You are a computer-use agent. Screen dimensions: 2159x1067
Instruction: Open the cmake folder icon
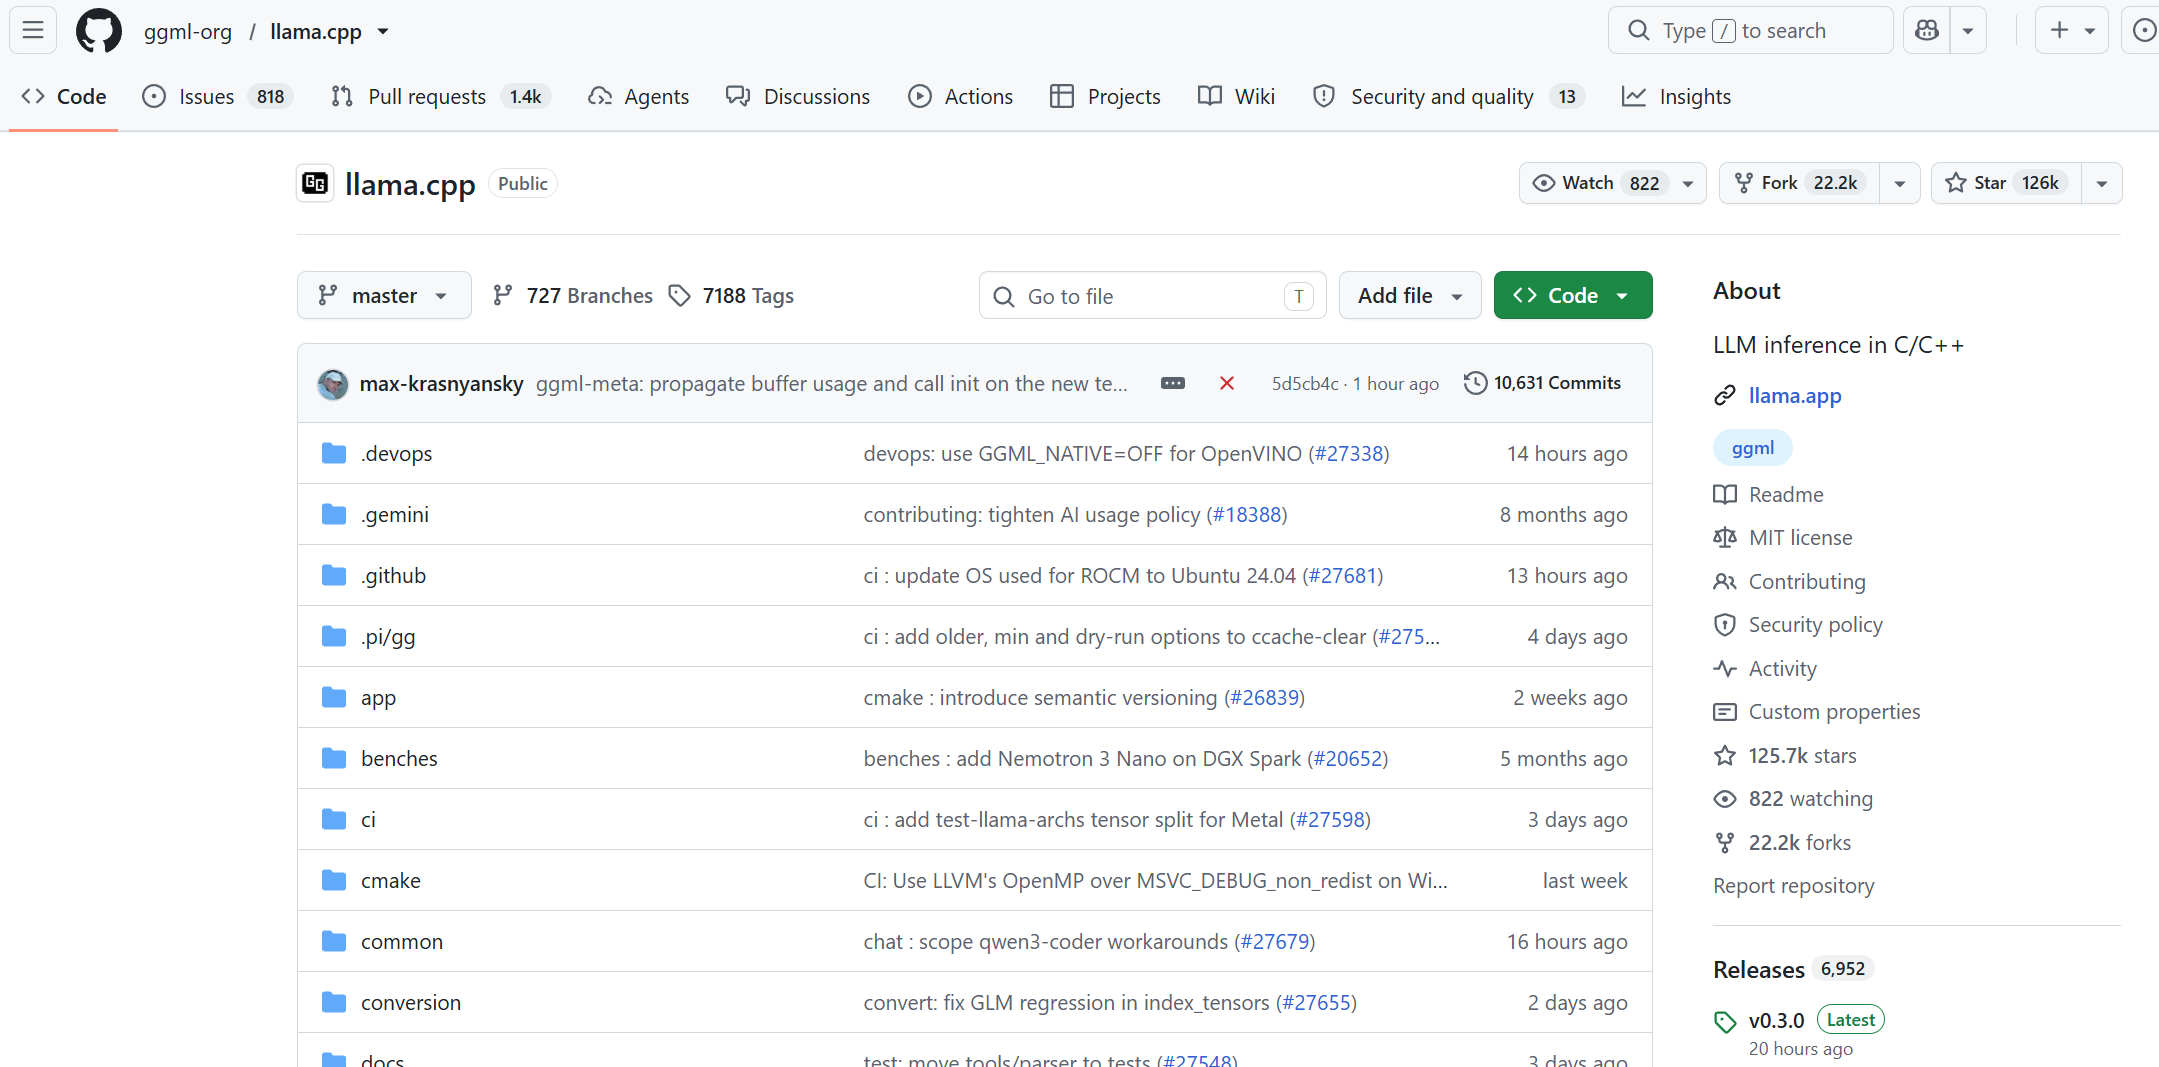(x=334, y=881)
